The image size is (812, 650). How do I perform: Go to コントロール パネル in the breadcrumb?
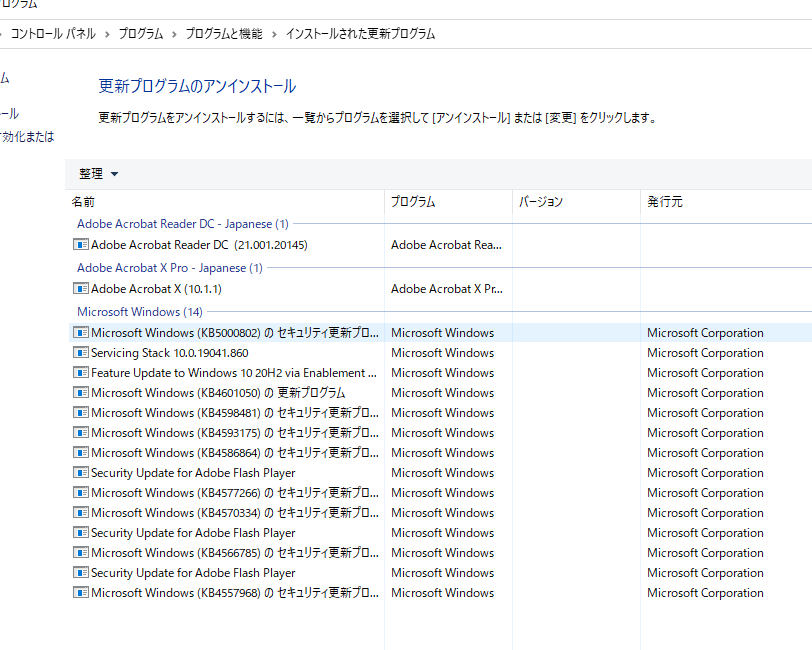coord(53,34)
